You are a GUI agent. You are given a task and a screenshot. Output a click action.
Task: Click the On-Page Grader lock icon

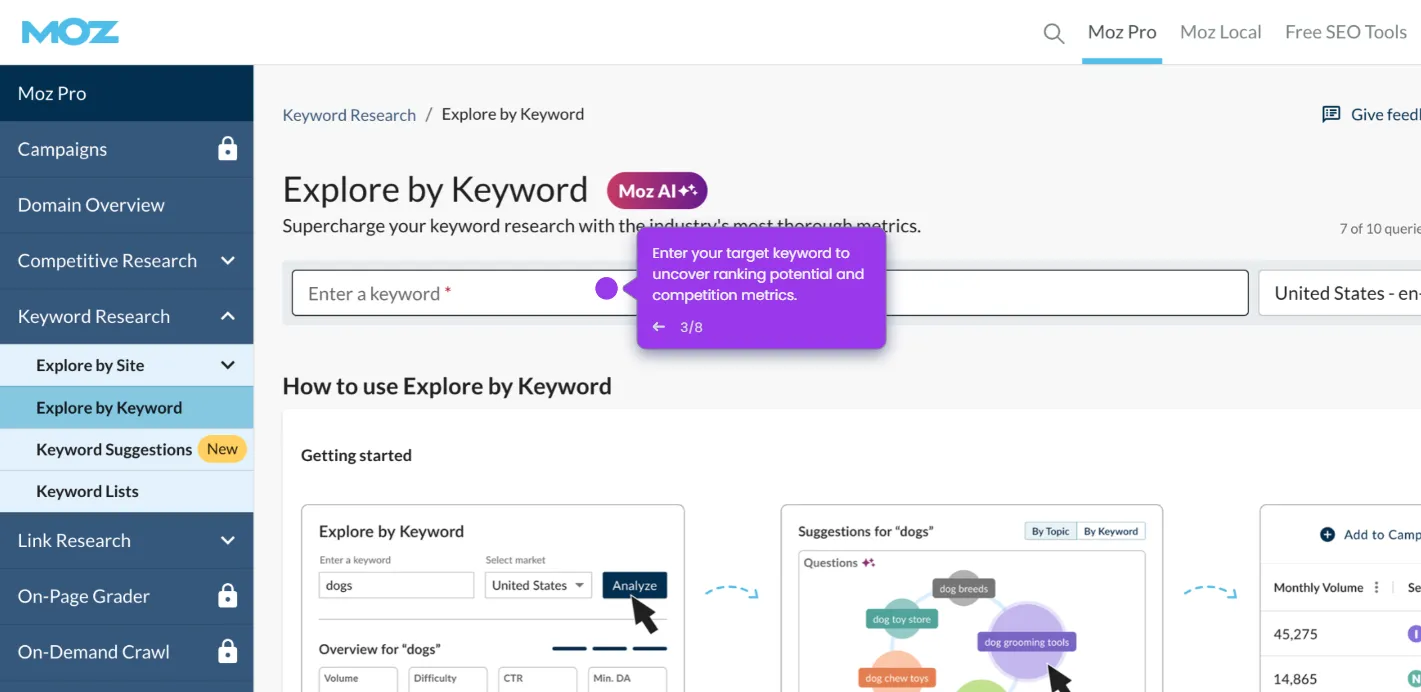tap(228, 596)
